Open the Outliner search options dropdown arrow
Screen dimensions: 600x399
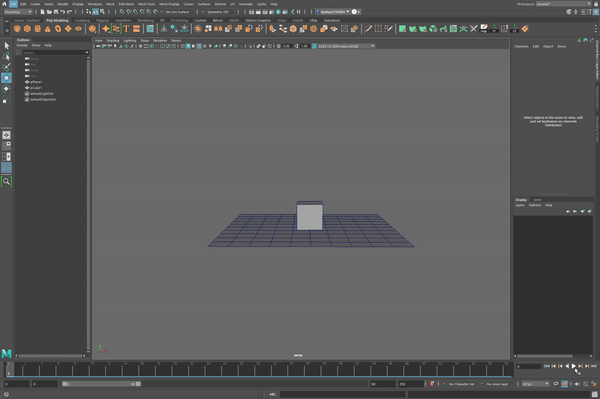point(87,52)
